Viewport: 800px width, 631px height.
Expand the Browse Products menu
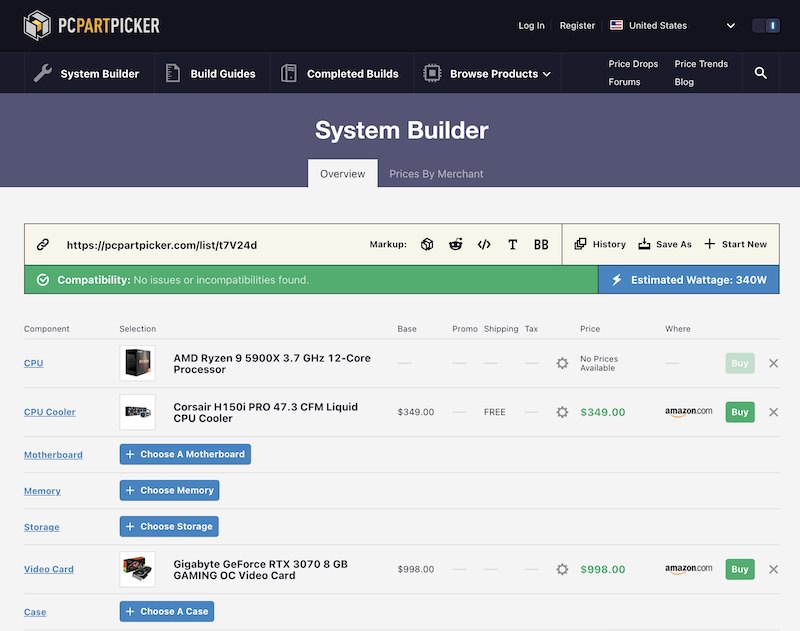(x=487, y=73)
